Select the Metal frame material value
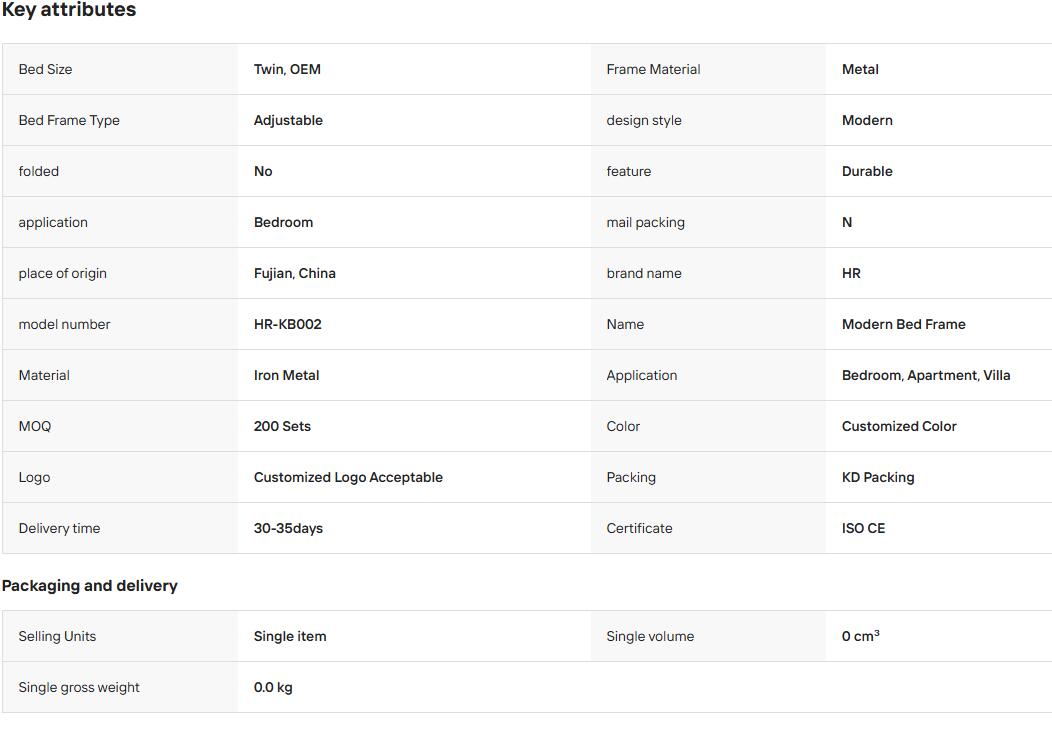The height and width of the screenshot is (744, 1052). click(860, 69)
